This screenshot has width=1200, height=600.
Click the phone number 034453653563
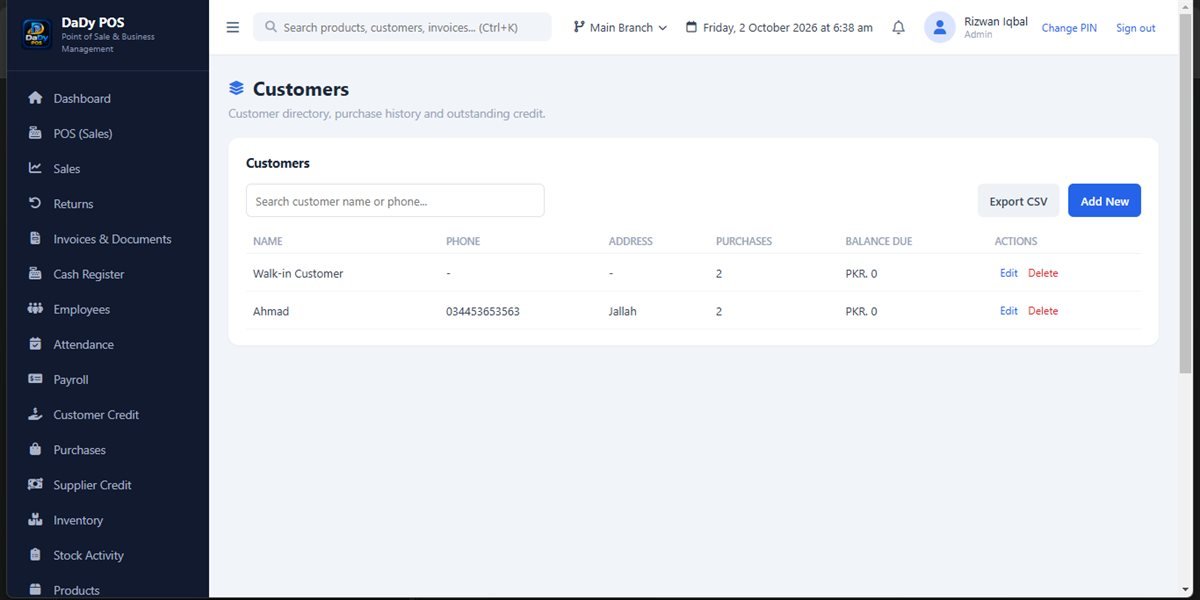click(483, 311)
